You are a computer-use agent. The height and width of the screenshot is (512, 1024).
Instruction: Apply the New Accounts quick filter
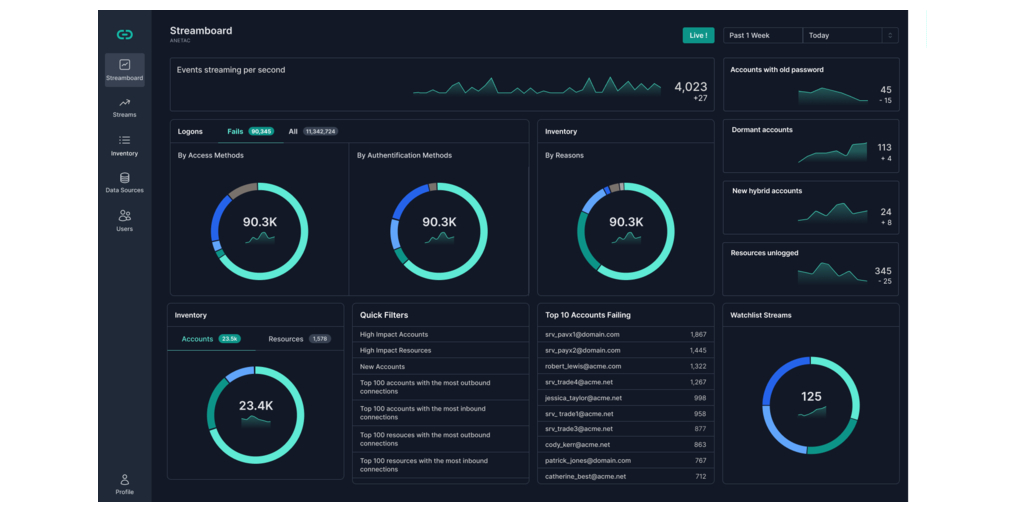pos(383,367)
